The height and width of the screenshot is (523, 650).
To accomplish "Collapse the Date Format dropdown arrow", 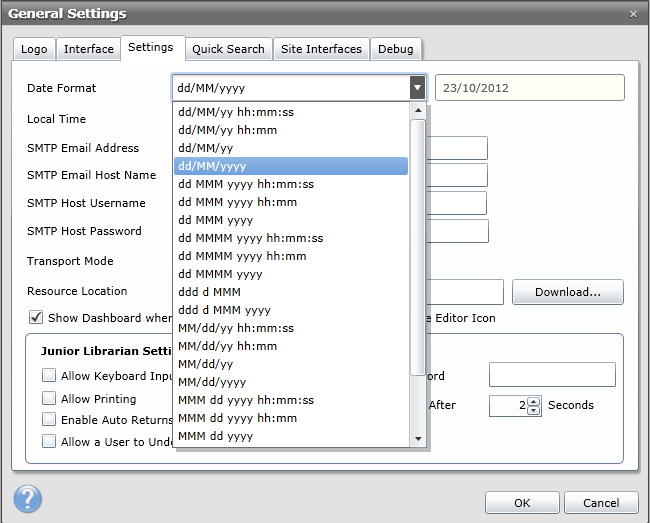I will (x=417, y=88).
